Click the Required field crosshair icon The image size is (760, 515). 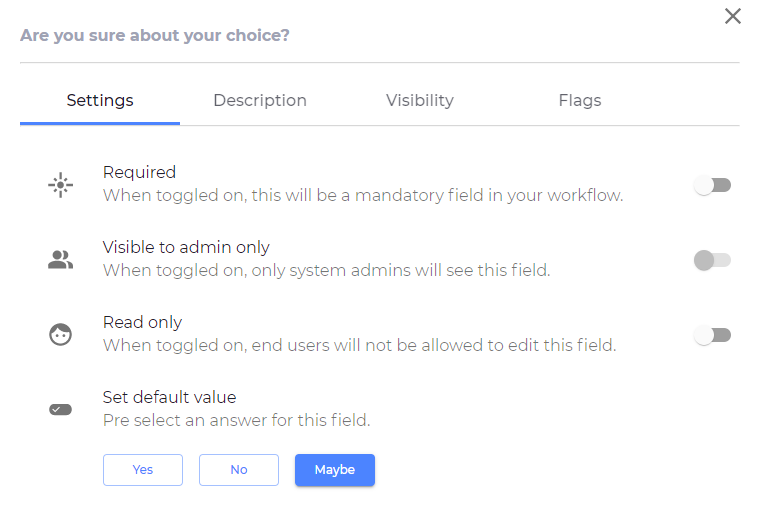pyautogui.click(x=61, y=185)
